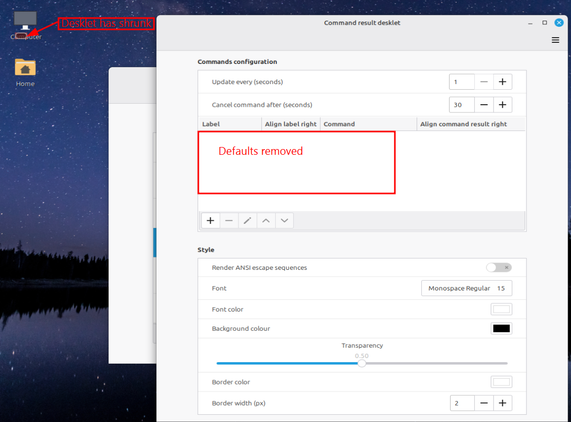Maximize the Command result desklet window
The image size is (571, 422).
click(x=544, y=23)
